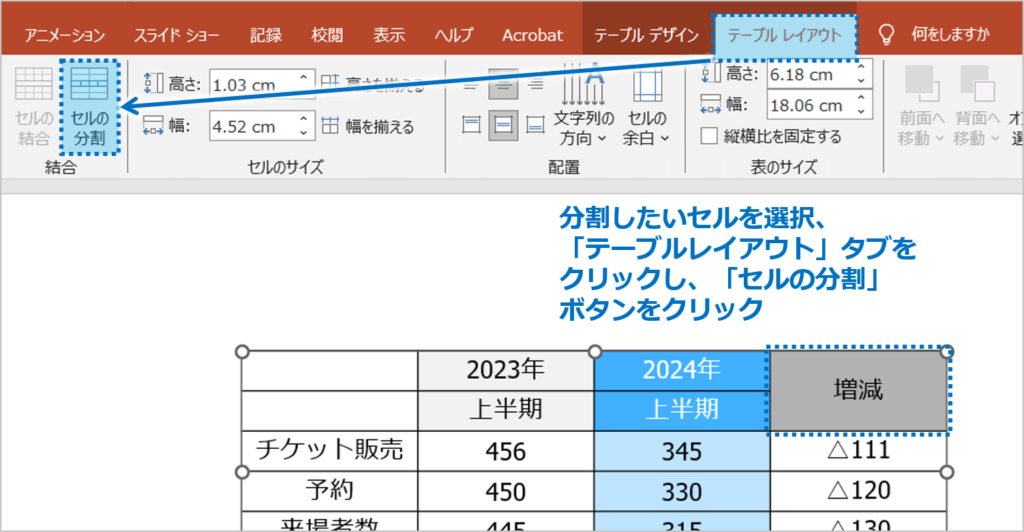Select middle vertical alignment icon
The height and width of the screenshot is (532, 1024).
503,125
